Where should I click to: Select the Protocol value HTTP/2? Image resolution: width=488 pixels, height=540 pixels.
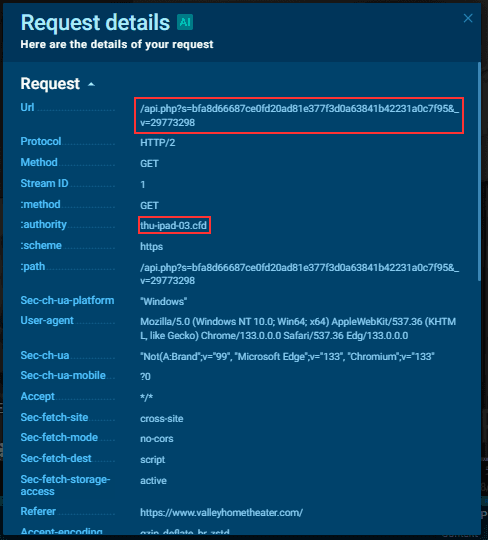[157, 143]
